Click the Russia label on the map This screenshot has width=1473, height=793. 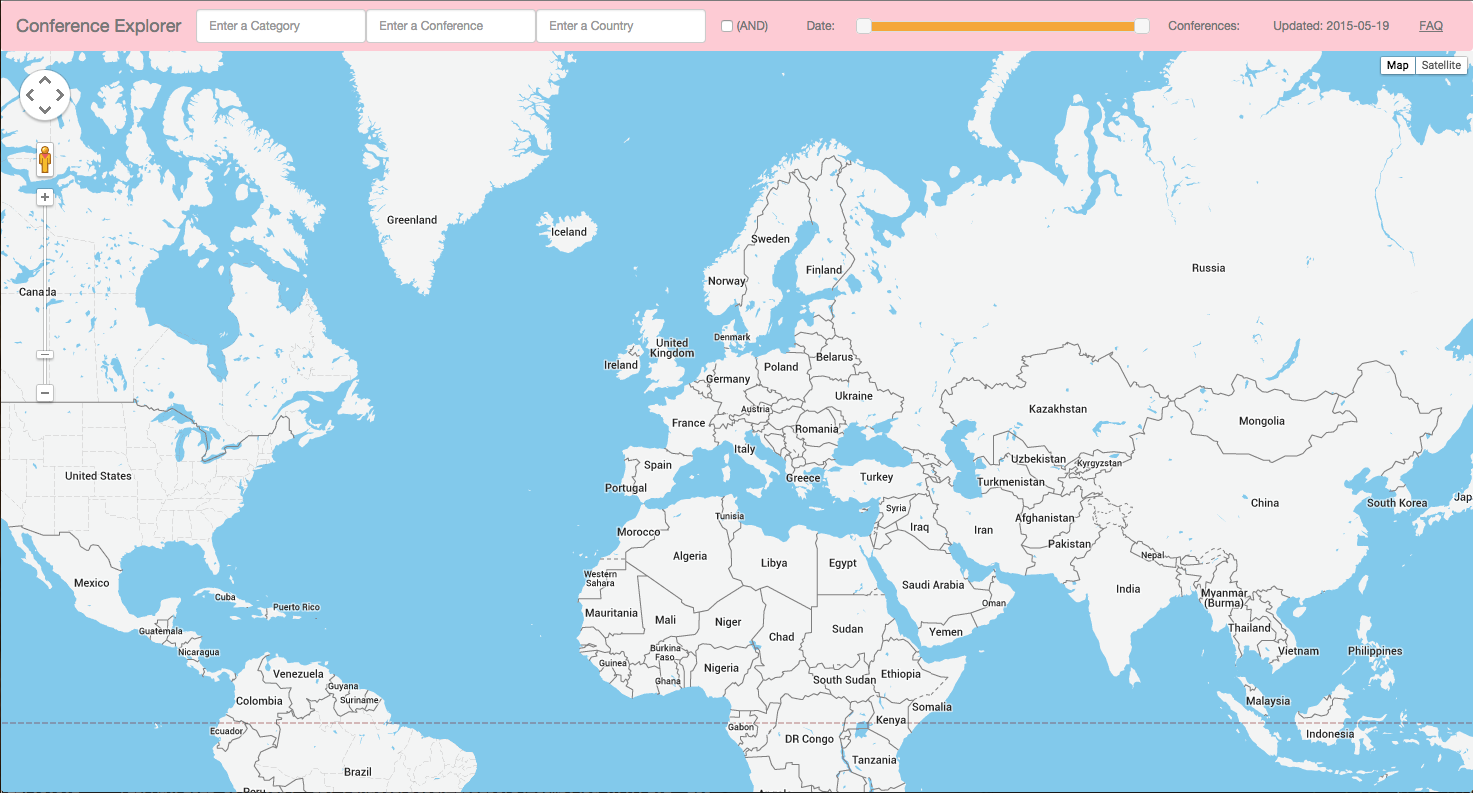[1208, 268]
